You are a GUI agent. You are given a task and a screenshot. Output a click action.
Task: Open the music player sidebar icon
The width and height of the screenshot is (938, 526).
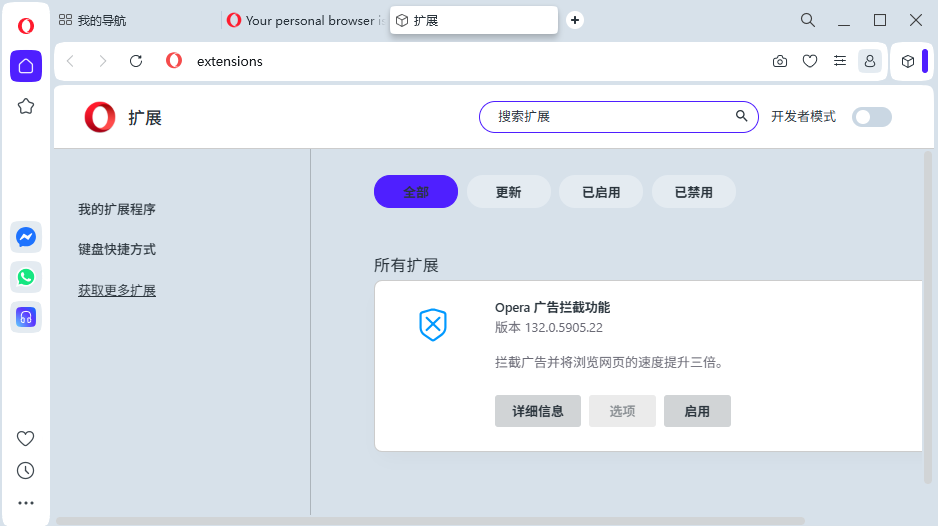click(x=26, y=317)
